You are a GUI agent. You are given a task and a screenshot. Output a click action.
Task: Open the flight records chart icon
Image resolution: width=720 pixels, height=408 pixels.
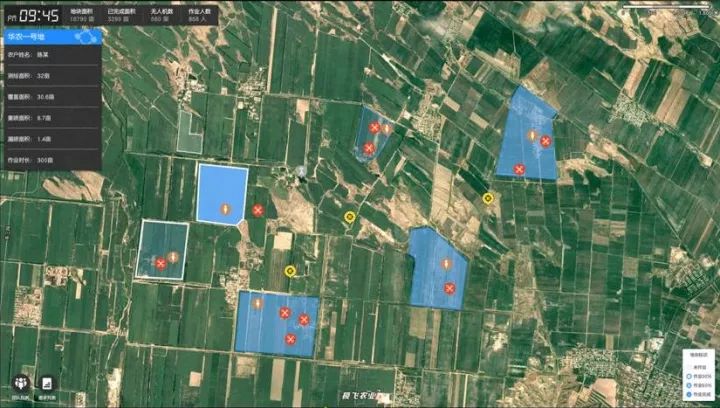[46, 383]
